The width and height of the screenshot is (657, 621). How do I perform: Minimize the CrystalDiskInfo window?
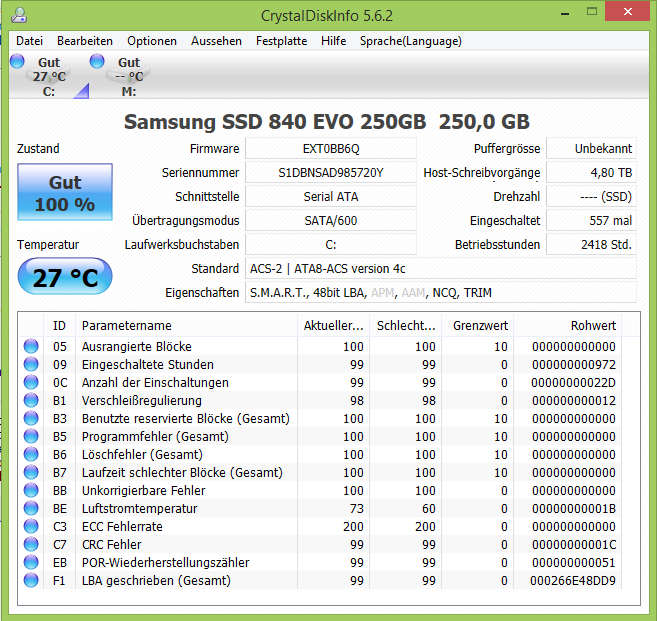(565, 13)
